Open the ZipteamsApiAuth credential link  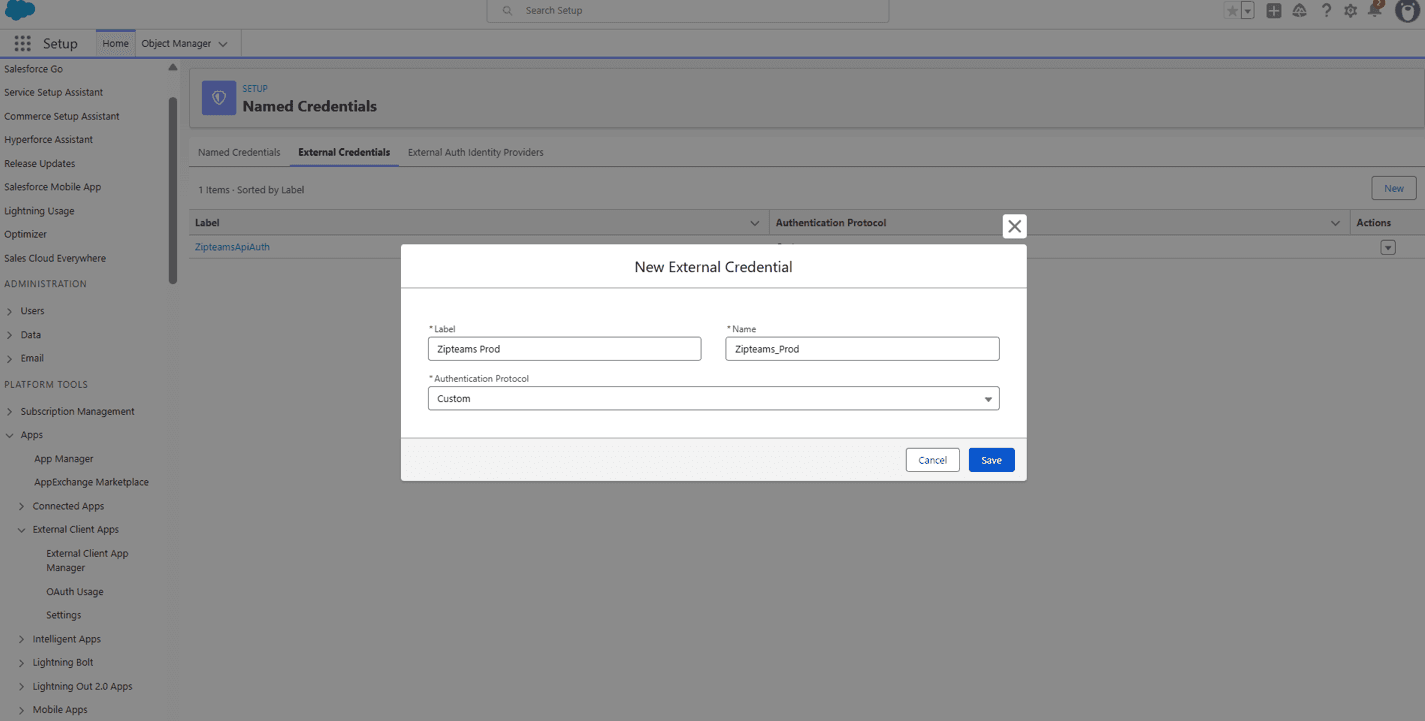pos(232,247)
